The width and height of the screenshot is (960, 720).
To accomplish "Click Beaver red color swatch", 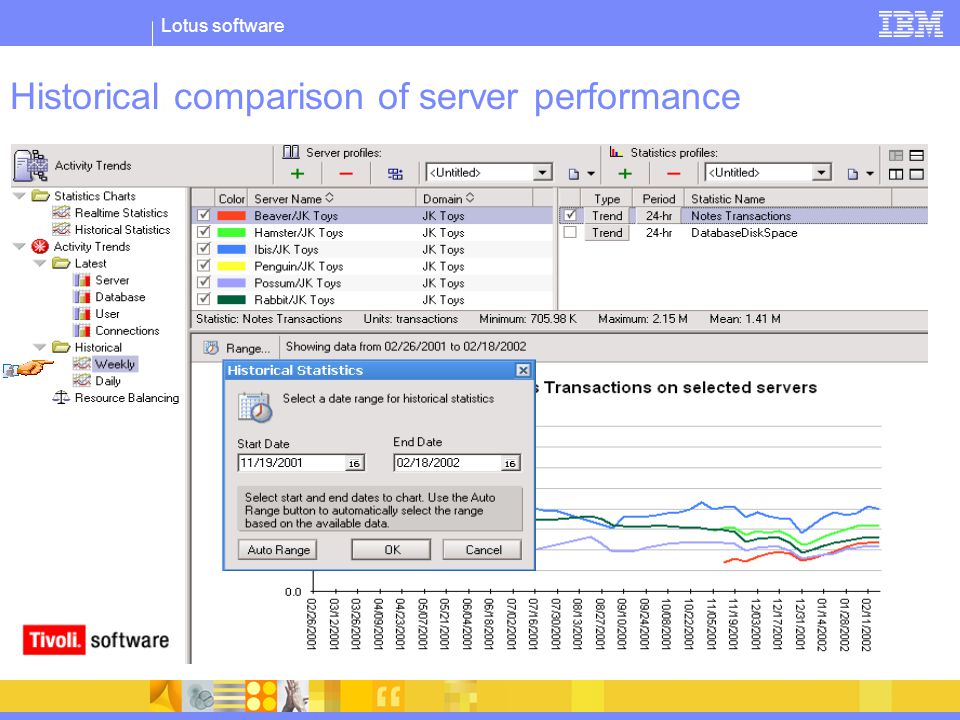I will (x=231, y=216).
